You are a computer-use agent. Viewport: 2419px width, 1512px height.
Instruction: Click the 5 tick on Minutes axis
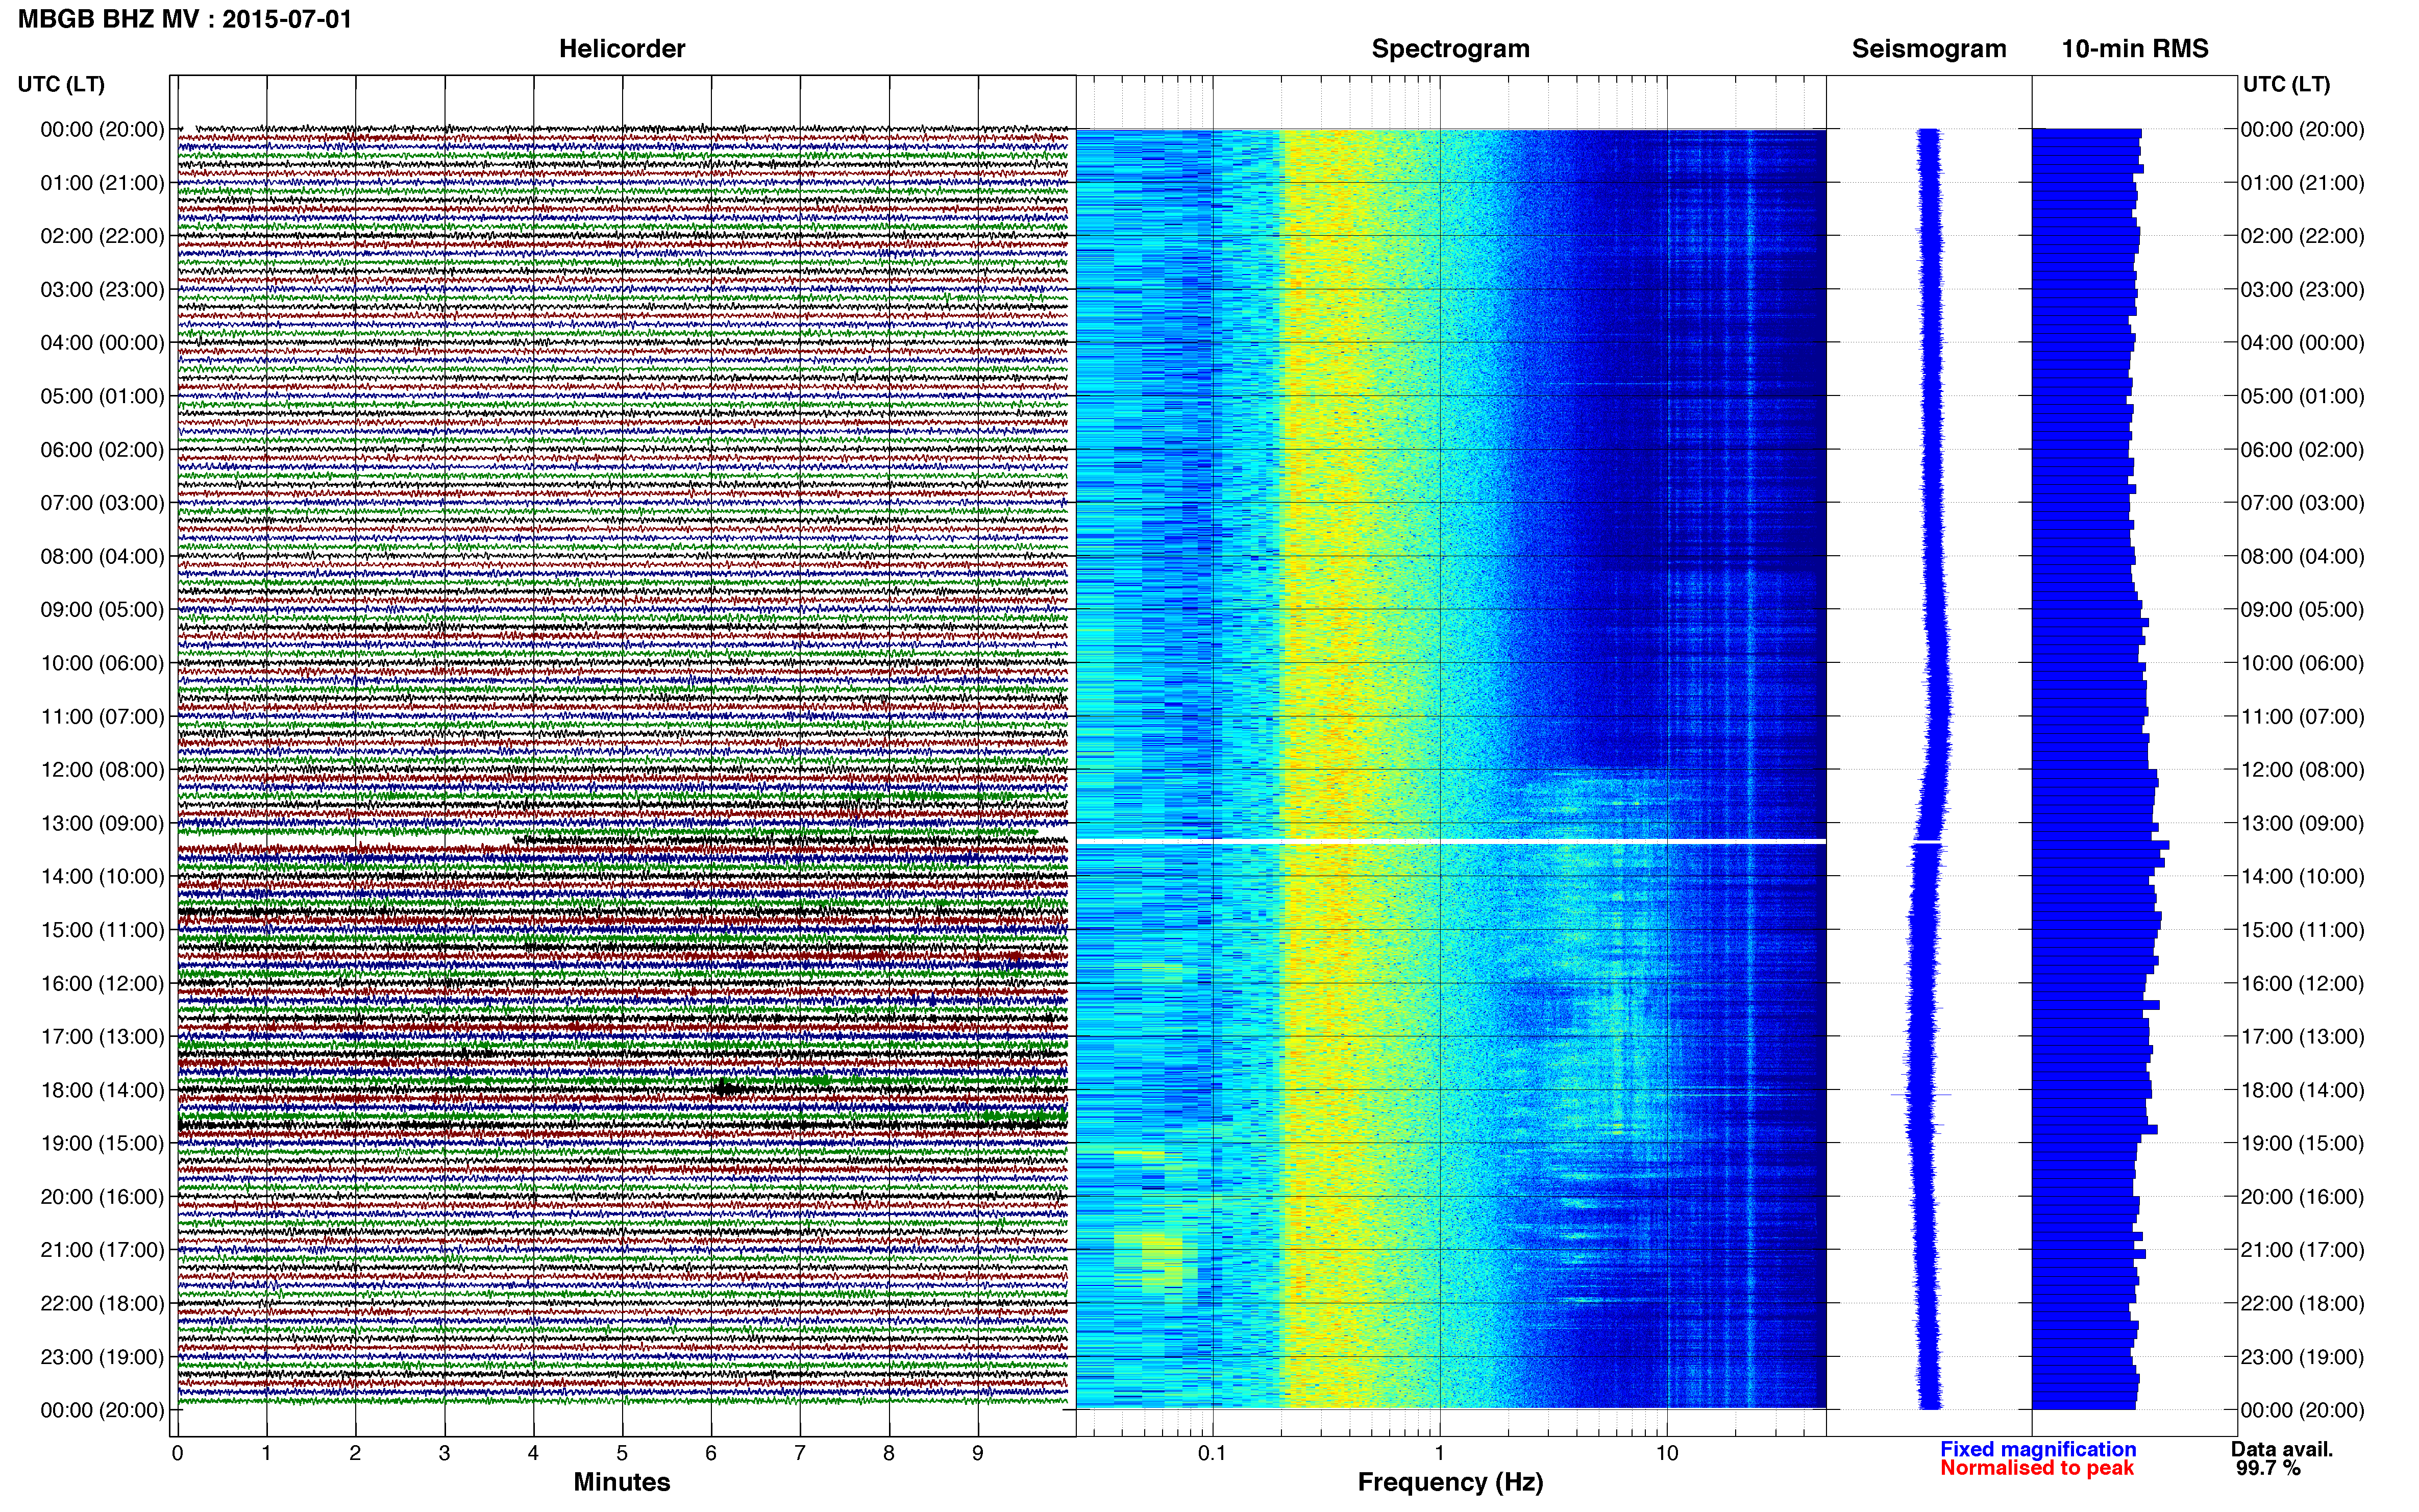622,1453
